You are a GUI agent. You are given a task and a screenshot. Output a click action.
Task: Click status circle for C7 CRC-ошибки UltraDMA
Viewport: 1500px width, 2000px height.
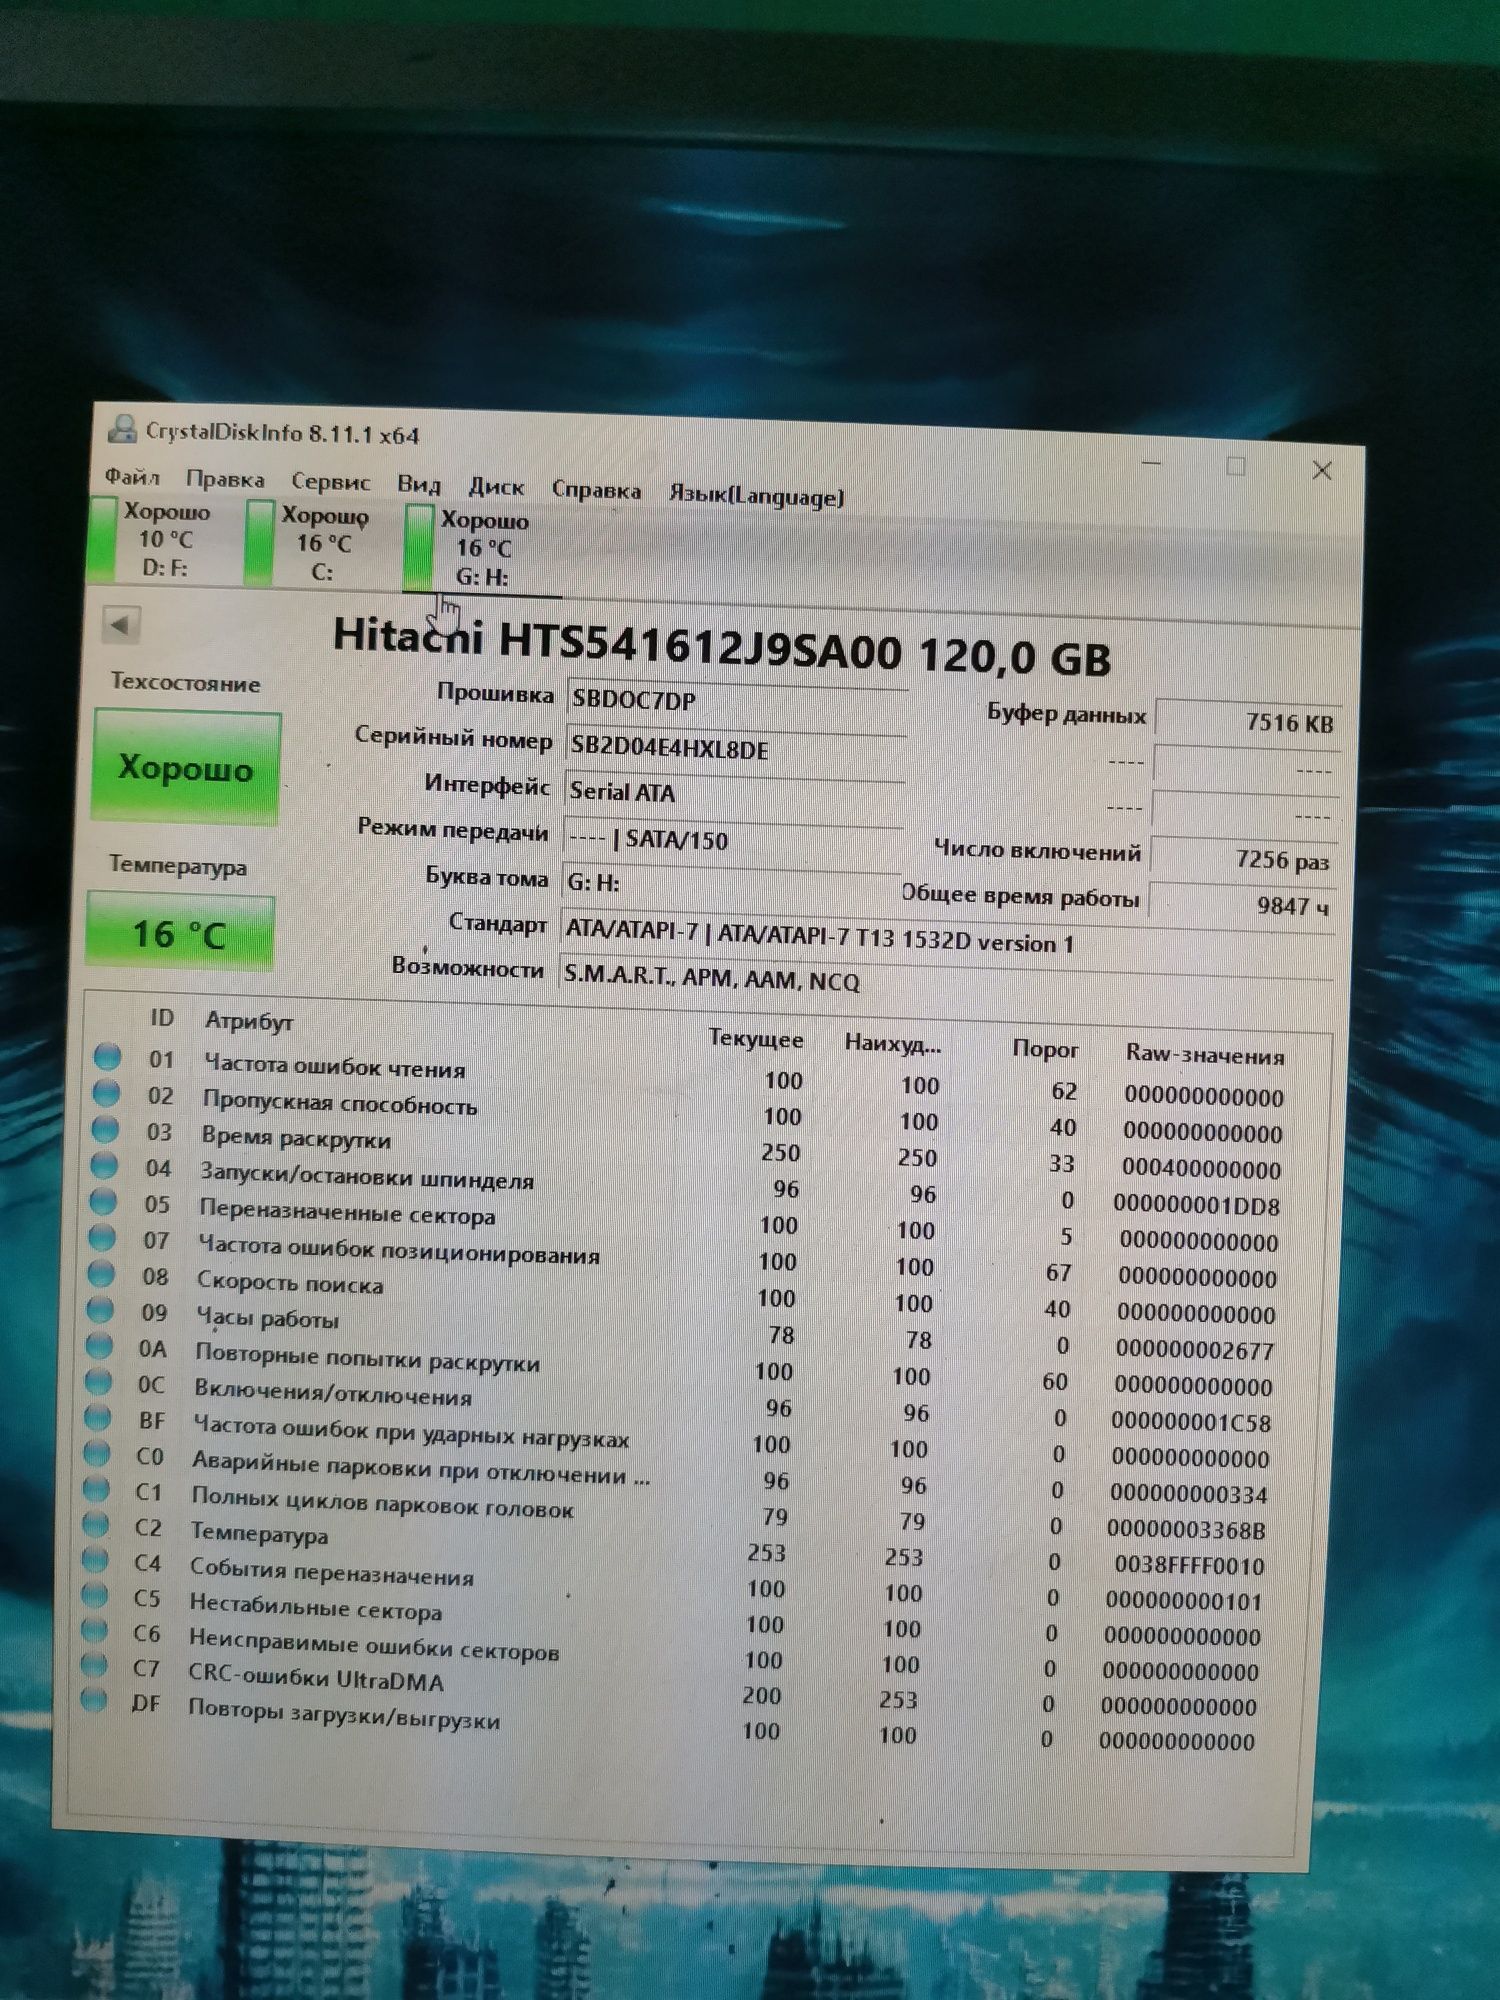pyautogui.click(x=94, y=1665)
